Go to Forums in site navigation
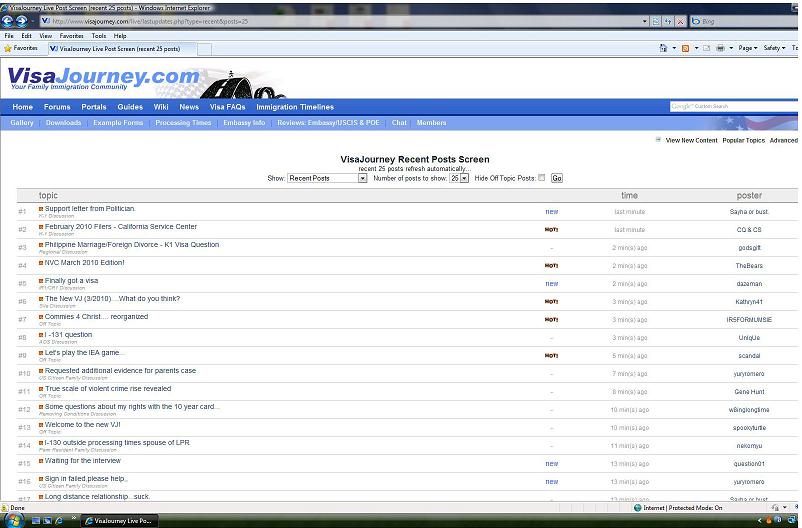Screen dimensions: 802x528 tap(57, 107)
